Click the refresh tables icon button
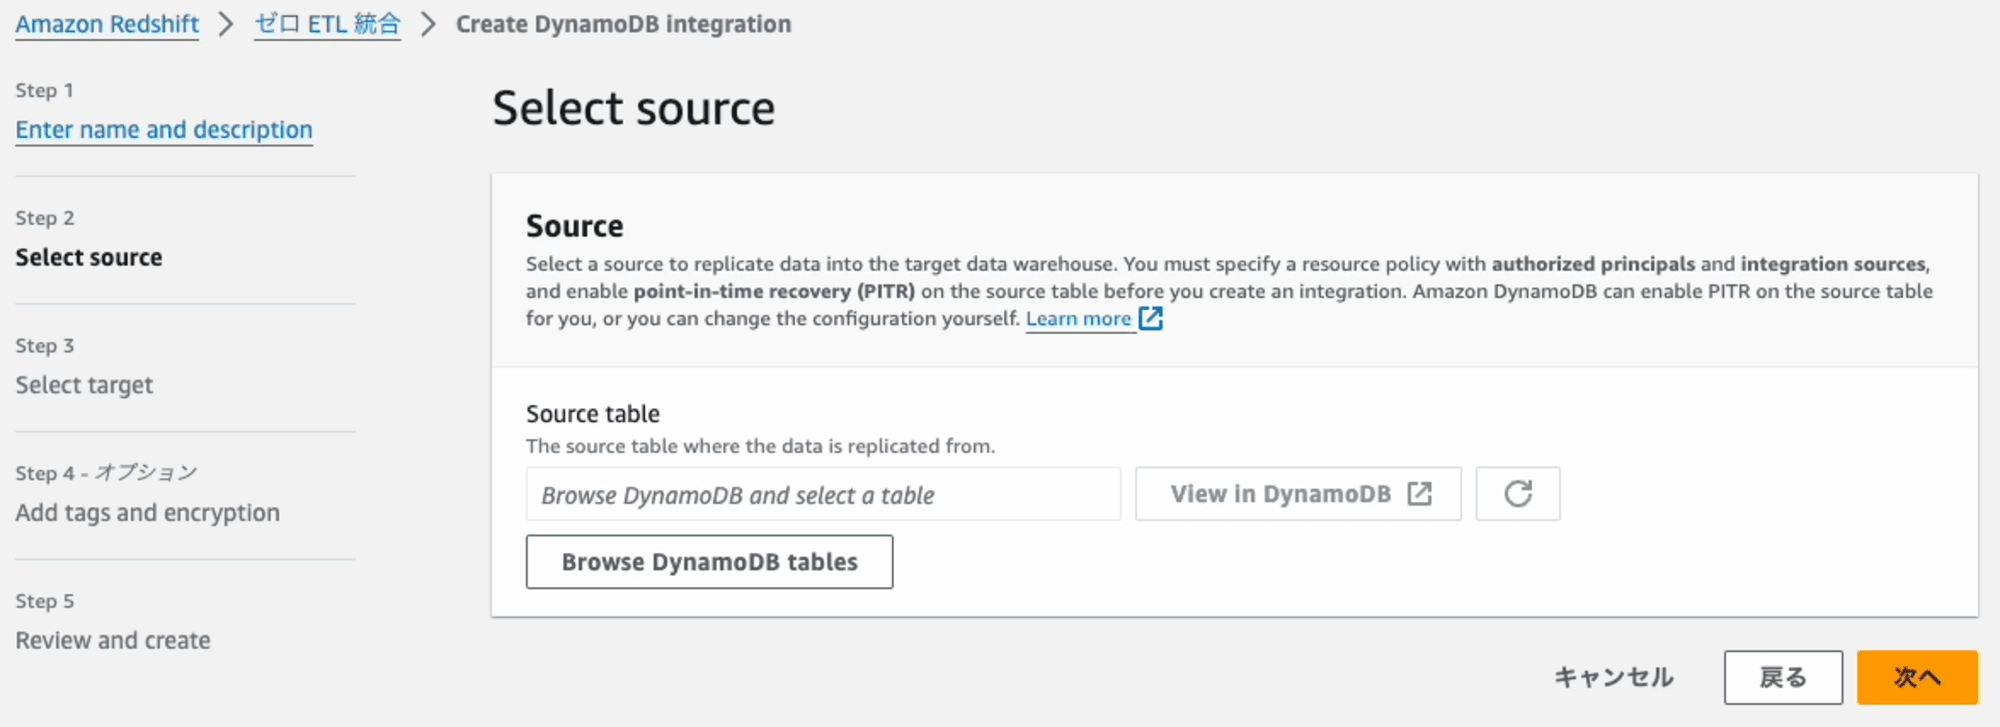Viewport: 2000px width, 727px height. (1517, 494)
